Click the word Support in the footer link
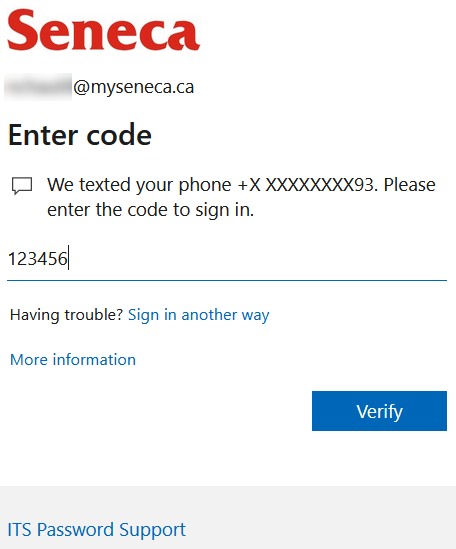This screenshot has width=456, height=549. (x=152, y=530)
